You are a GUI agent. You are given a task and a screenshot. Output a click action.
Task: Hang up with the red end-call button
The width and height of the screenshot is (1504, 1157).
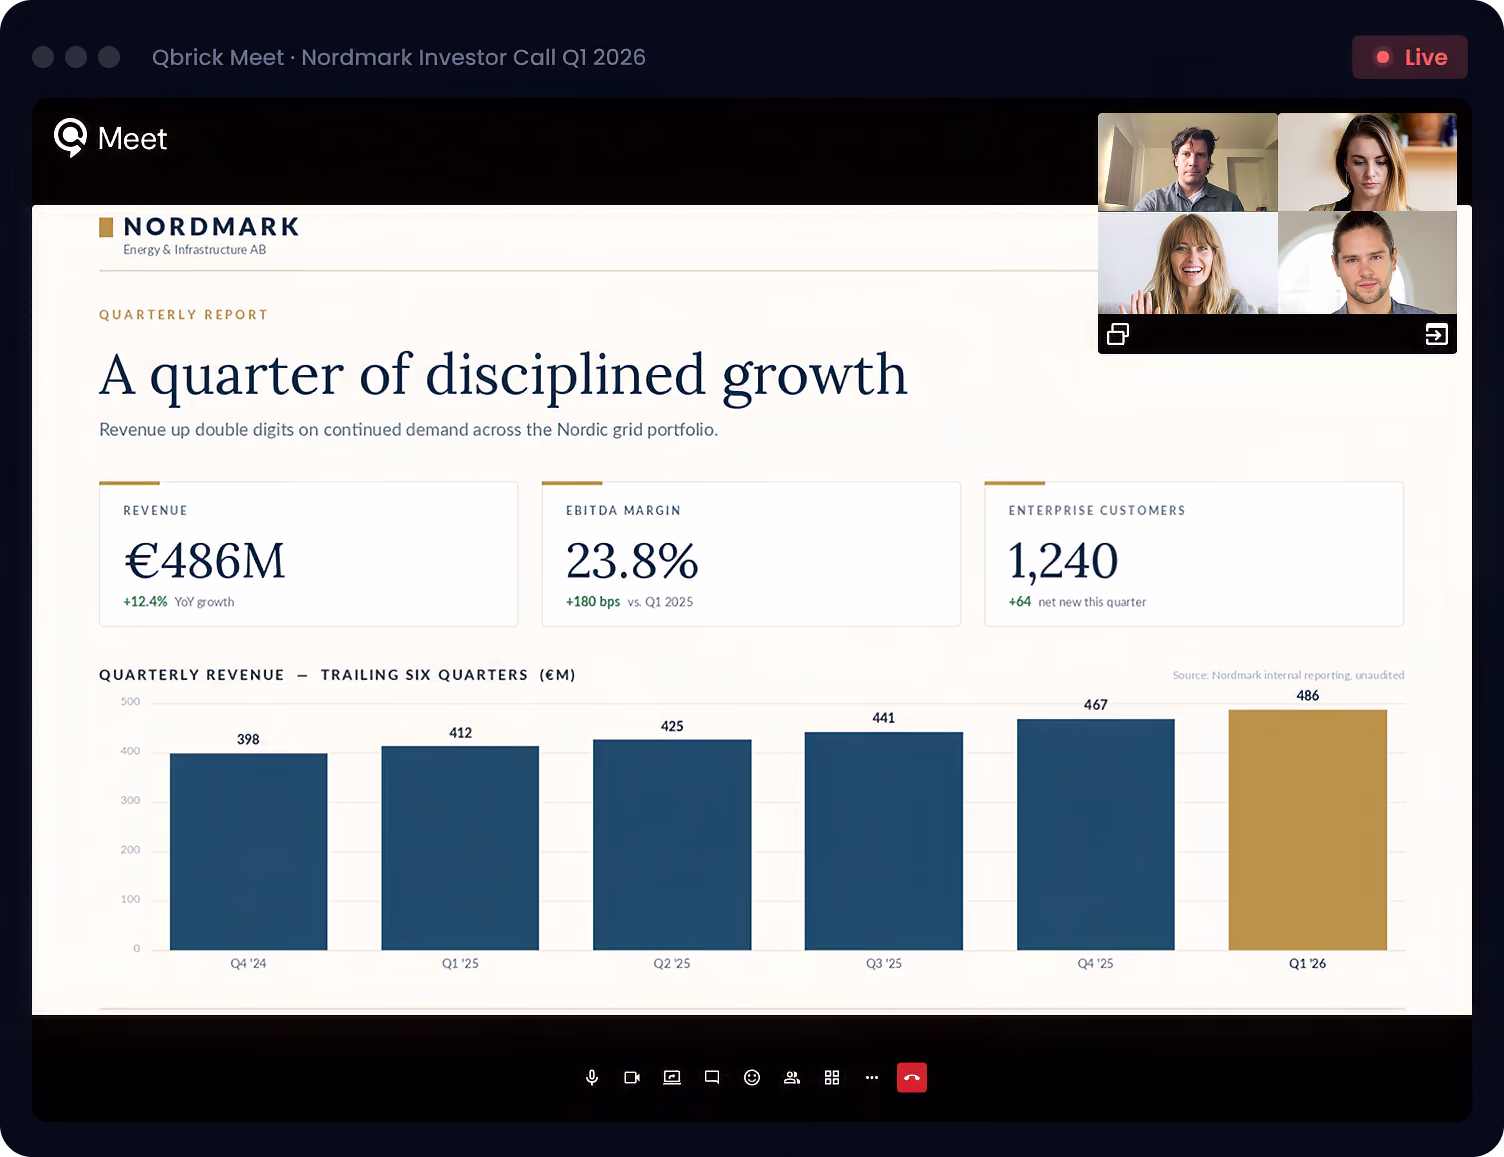(912, 1077)
